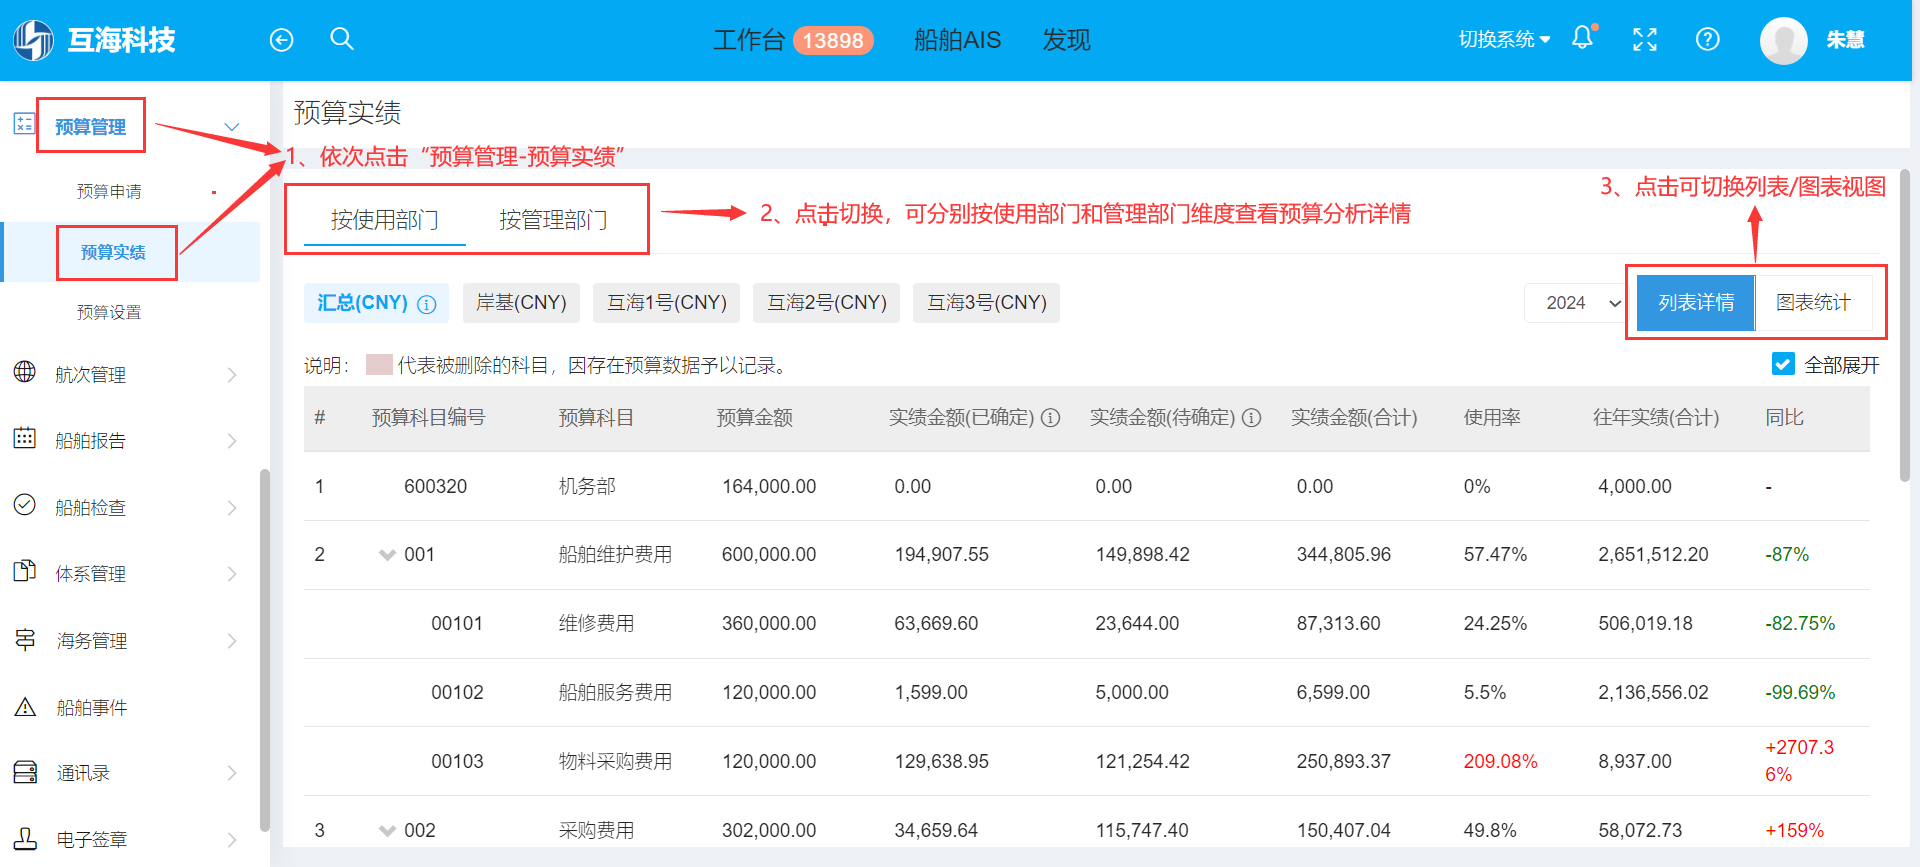The height and width of the screenshot is (867, 1920).
Task: Click the back arrow circle icon
Action: pyautogui.click(x=282, y=40)
